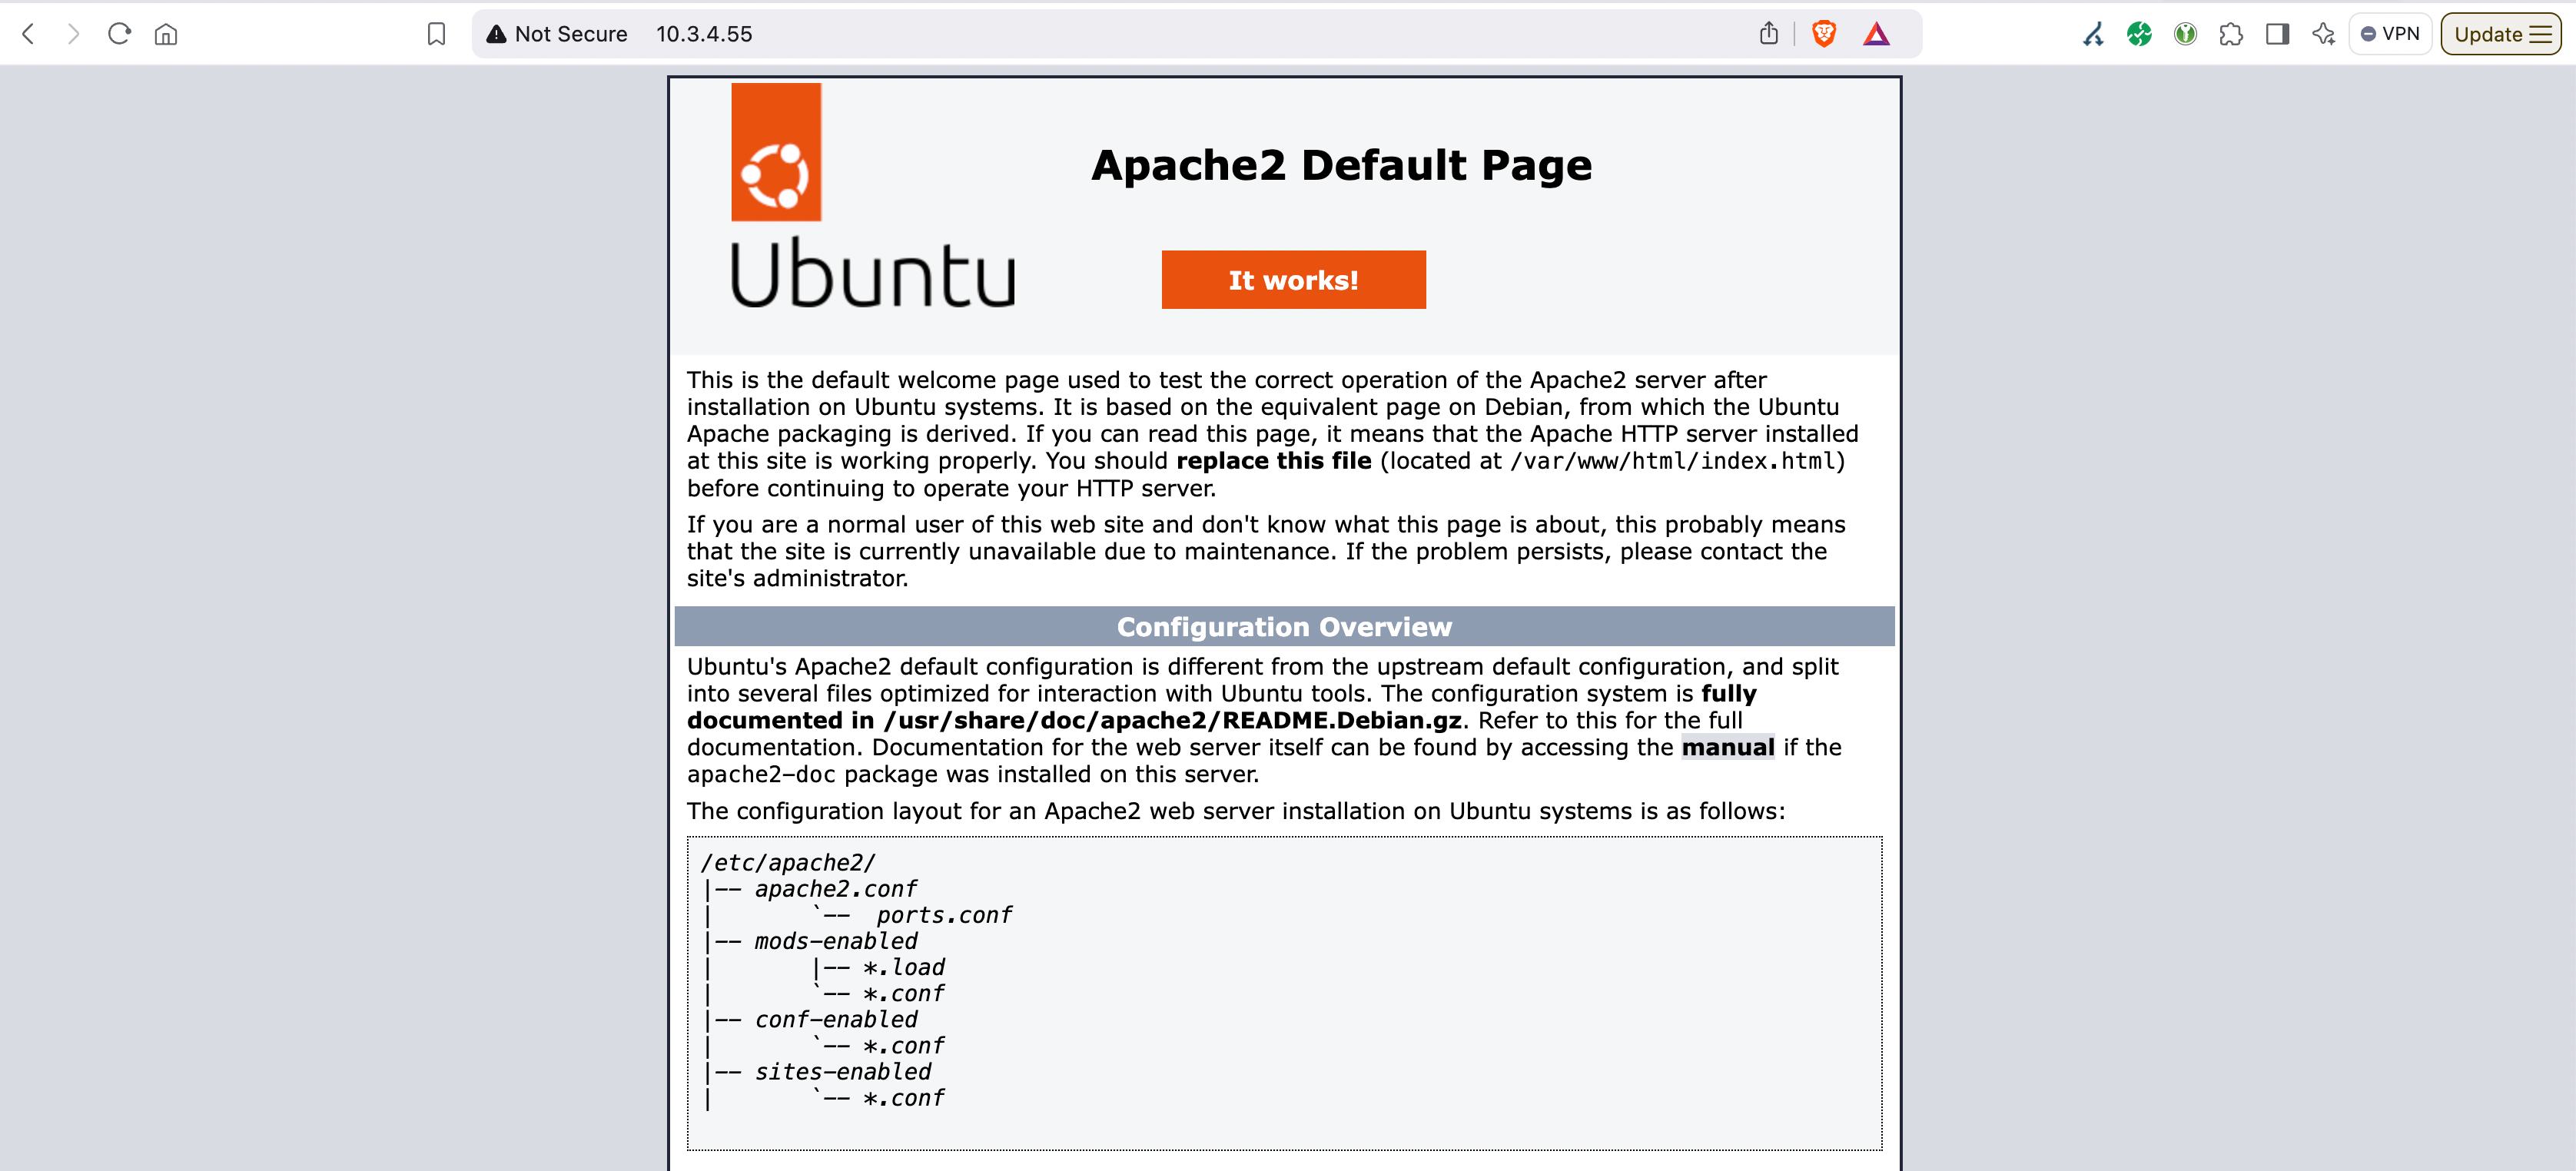This screenshot has width=2576, height=1171.
Task: Click the Not Secure warning indicator
Action: coord(557,34)
